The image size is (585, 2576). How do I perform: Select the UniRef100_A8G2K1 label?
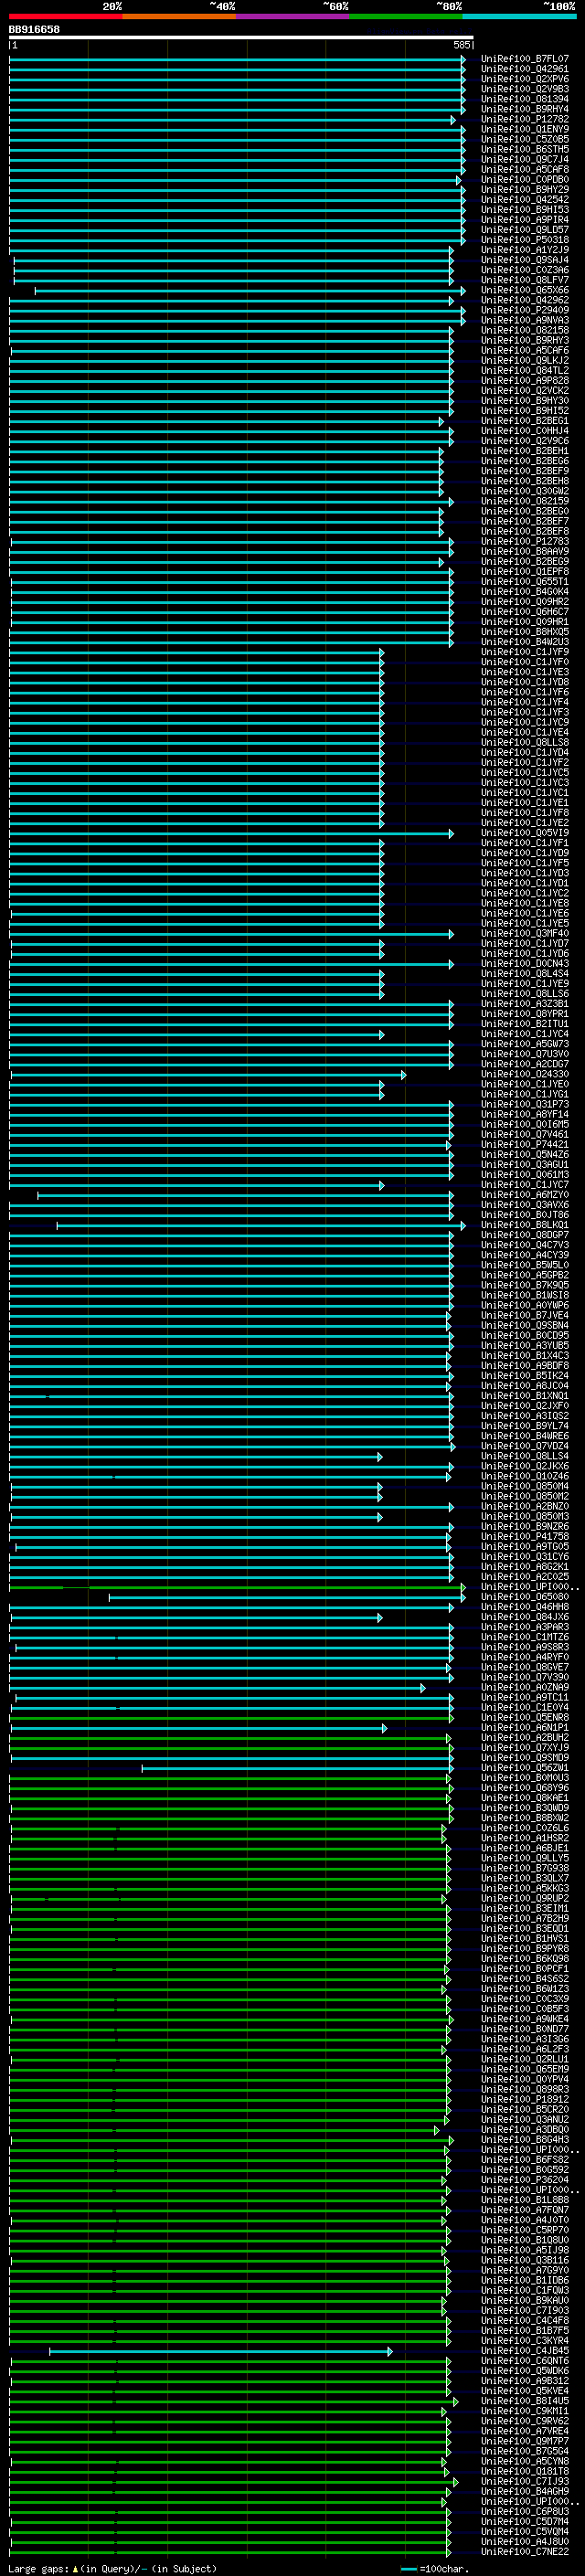click(524, 1567)
